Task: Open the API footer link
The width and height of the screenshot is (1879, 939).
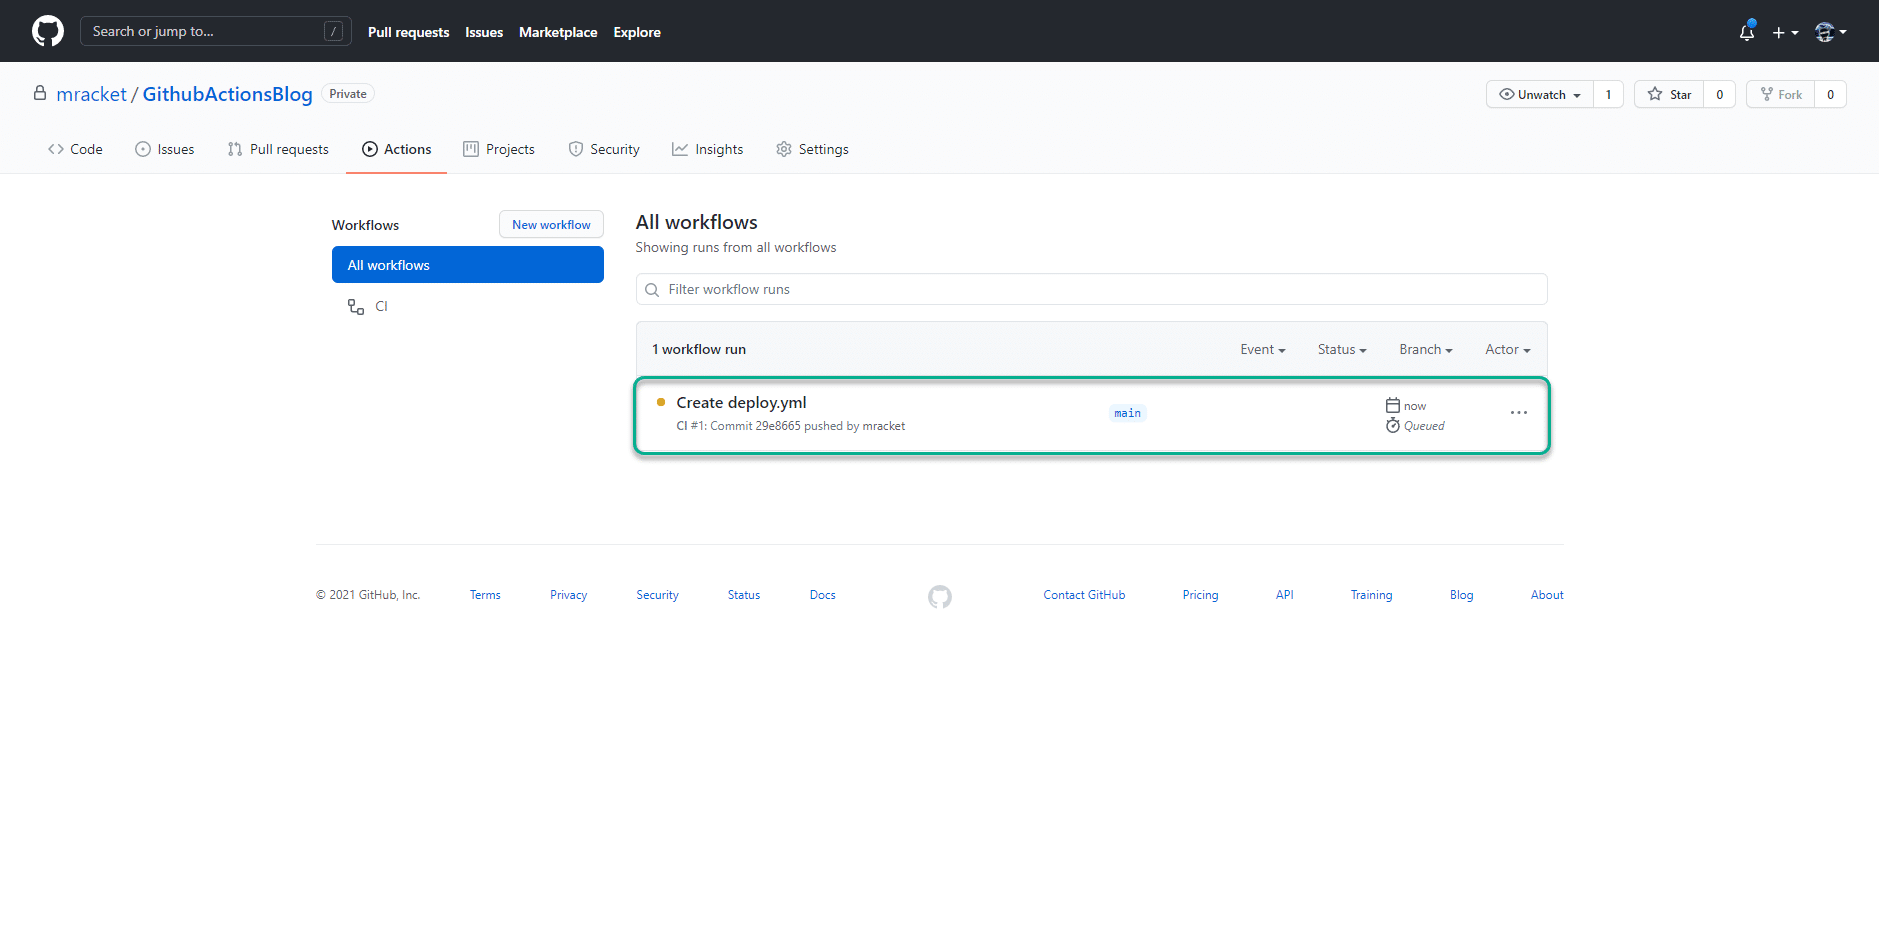Action: [x=1284, y=595]
